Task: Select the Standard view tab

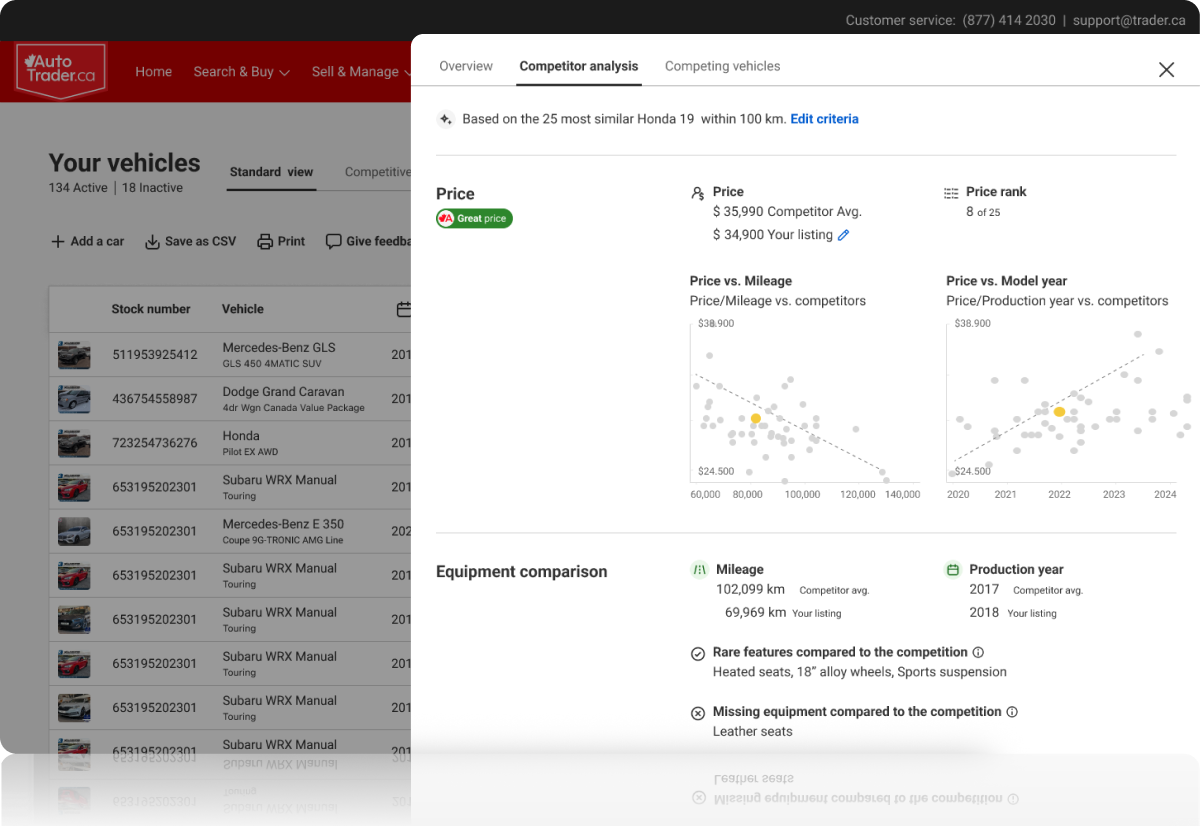Action: click(271, 172)
